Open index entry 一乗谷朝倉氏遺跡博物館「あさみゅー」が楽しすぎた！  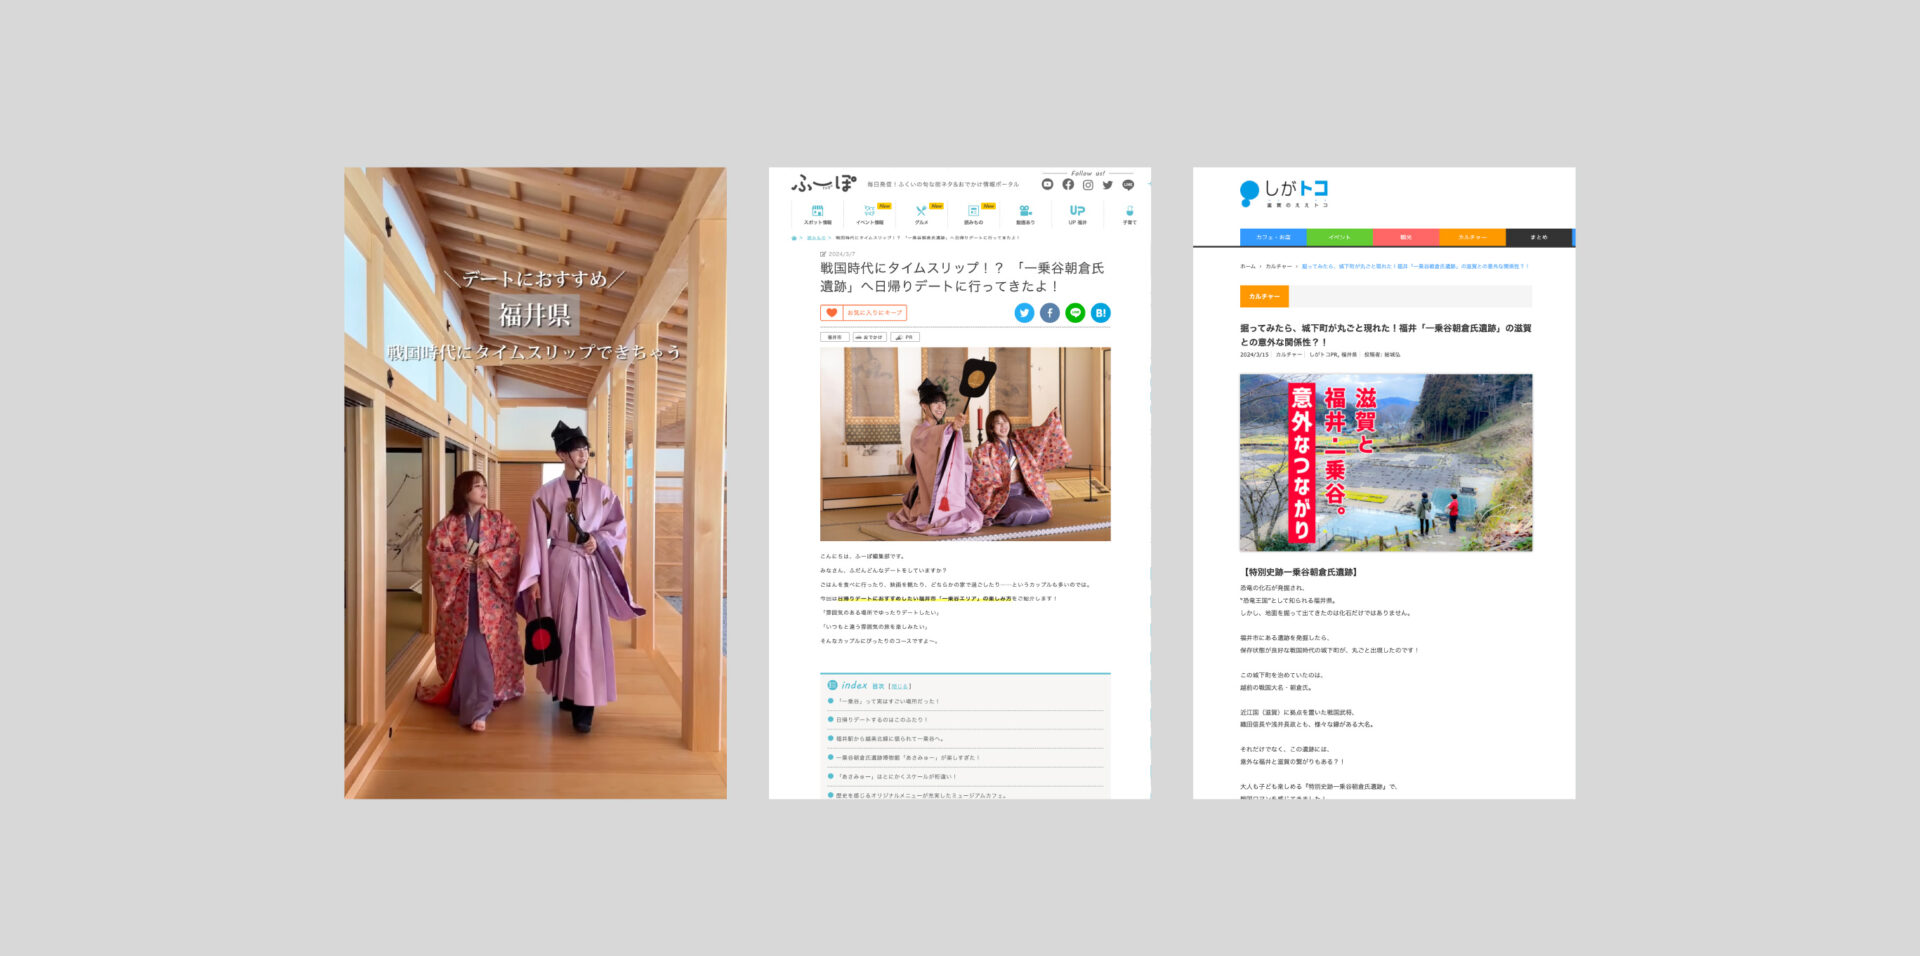click(x=908, y=758)
